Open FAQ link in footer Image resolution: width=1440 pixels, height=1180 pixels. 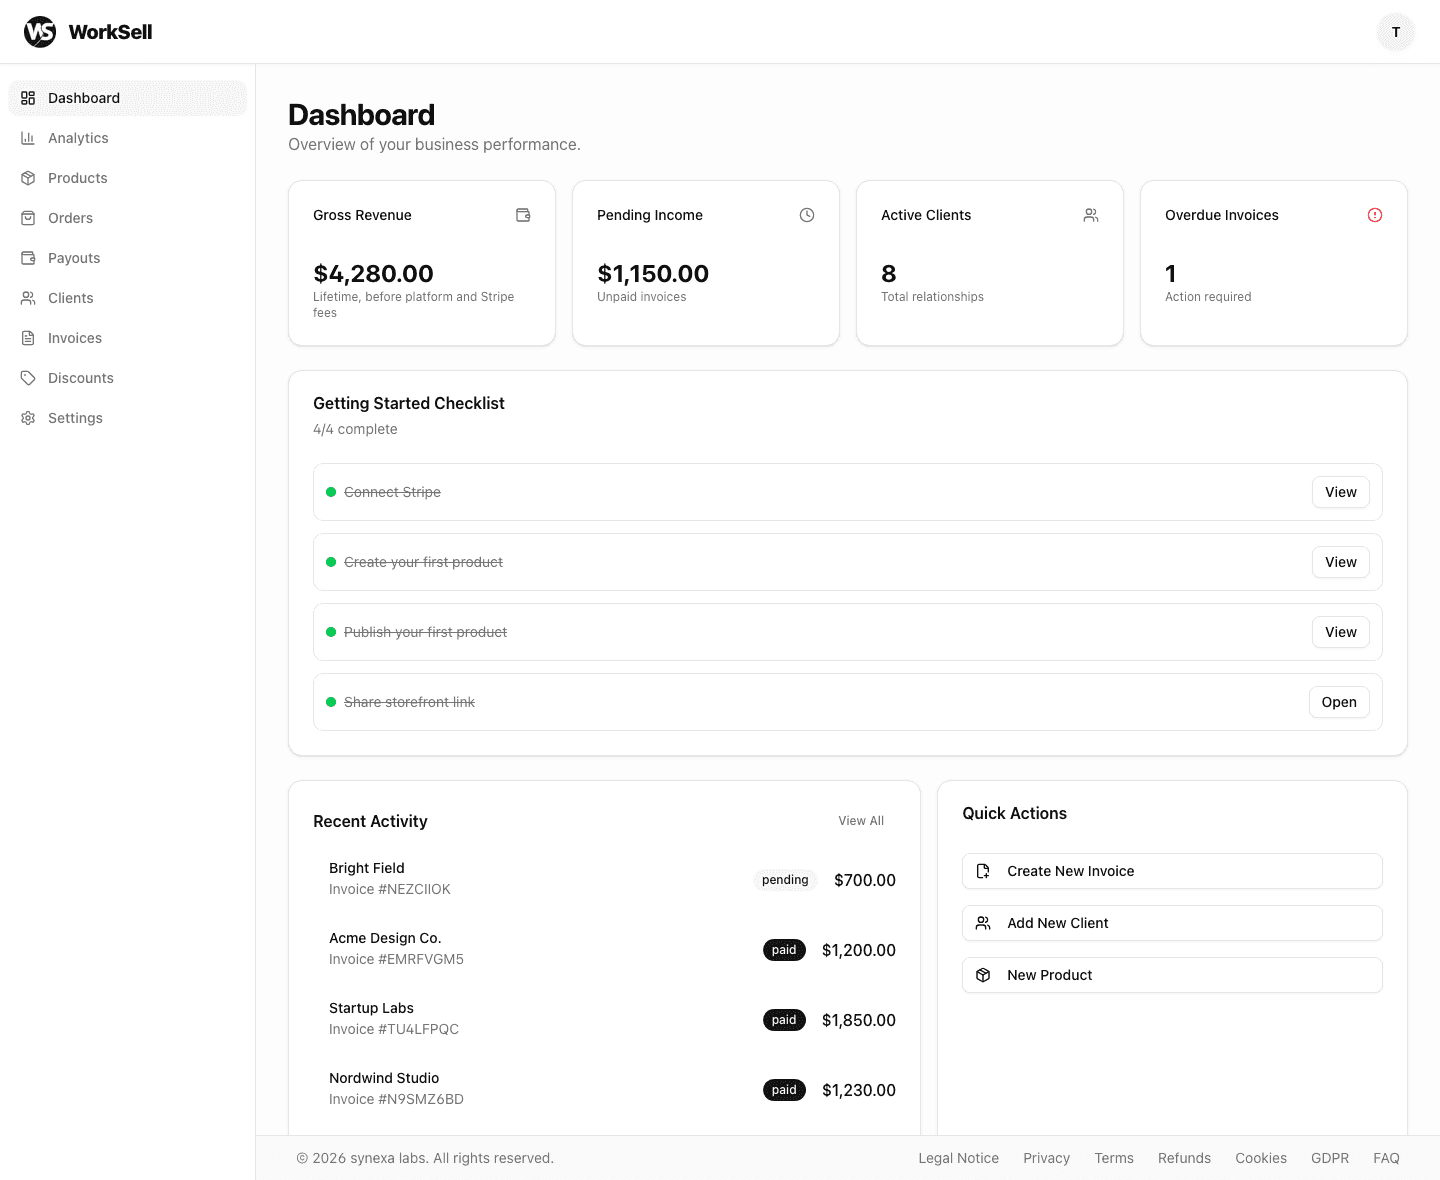[x=1386, y=1158]
